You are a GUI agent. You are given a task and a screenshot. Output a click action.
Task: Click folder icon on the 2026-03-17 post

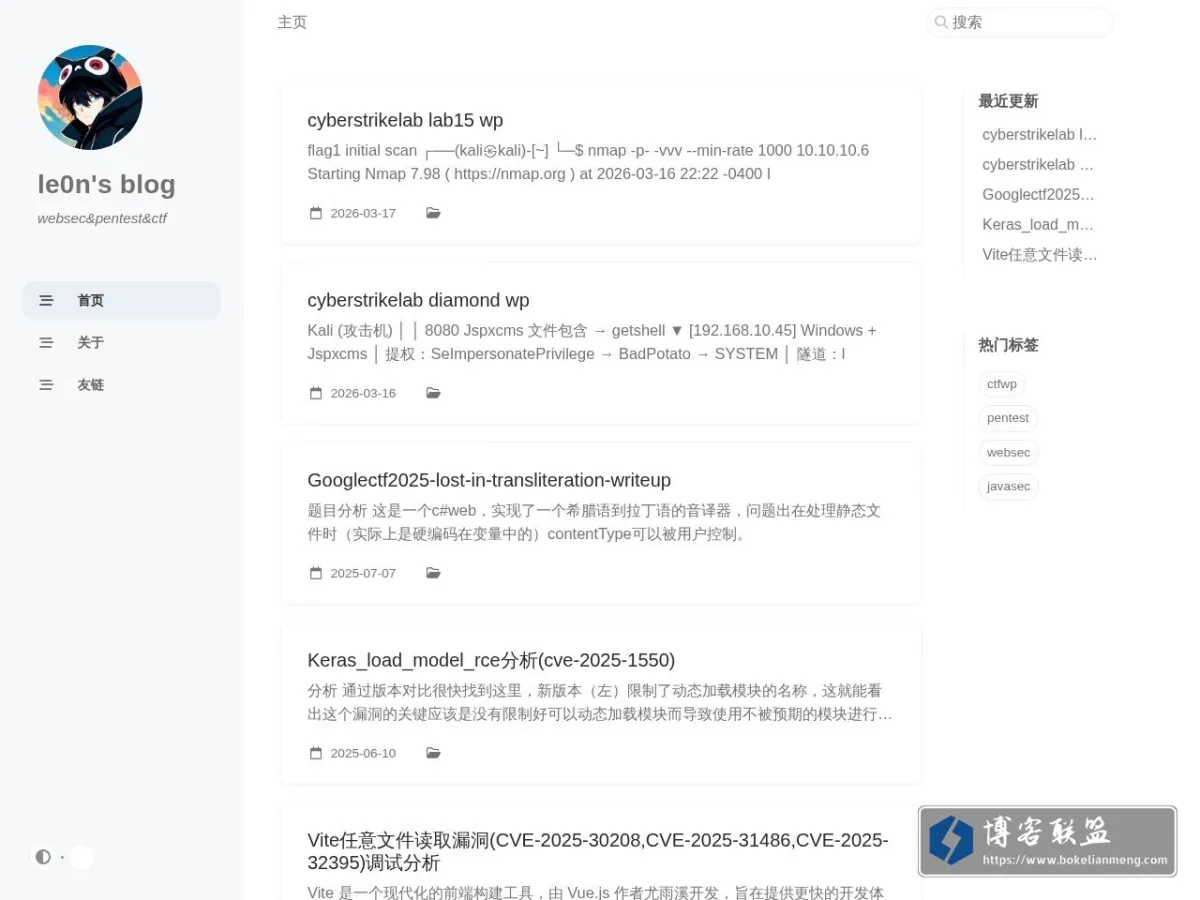tap(433, 213)
